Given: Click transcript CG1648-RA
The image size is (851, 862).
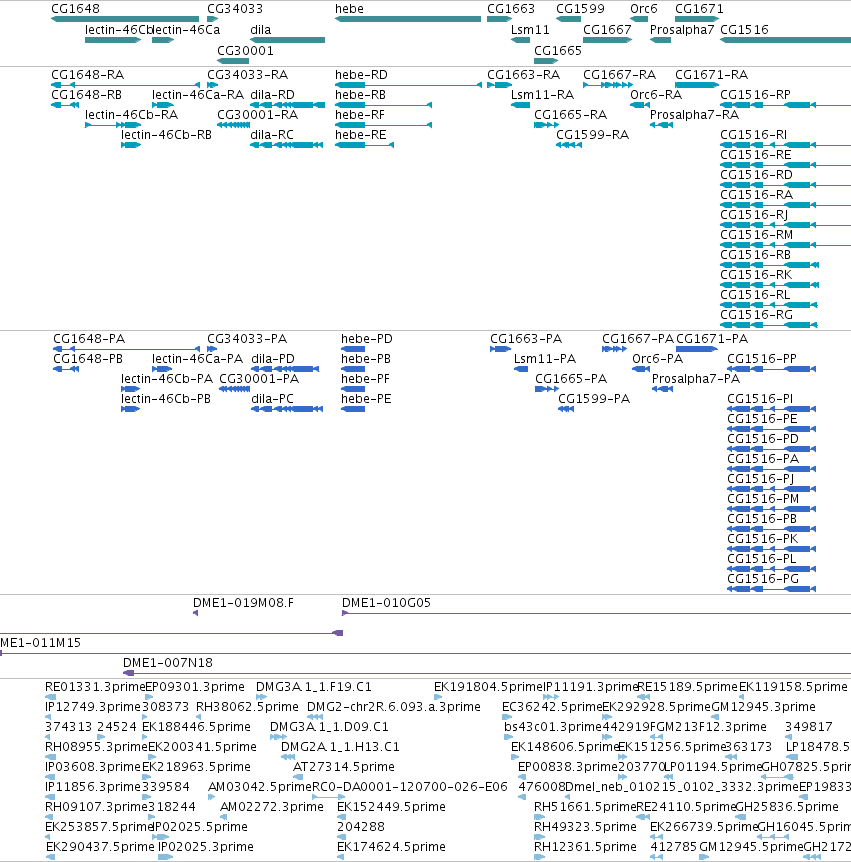Looking at the screenshot, I should point(125,85).
